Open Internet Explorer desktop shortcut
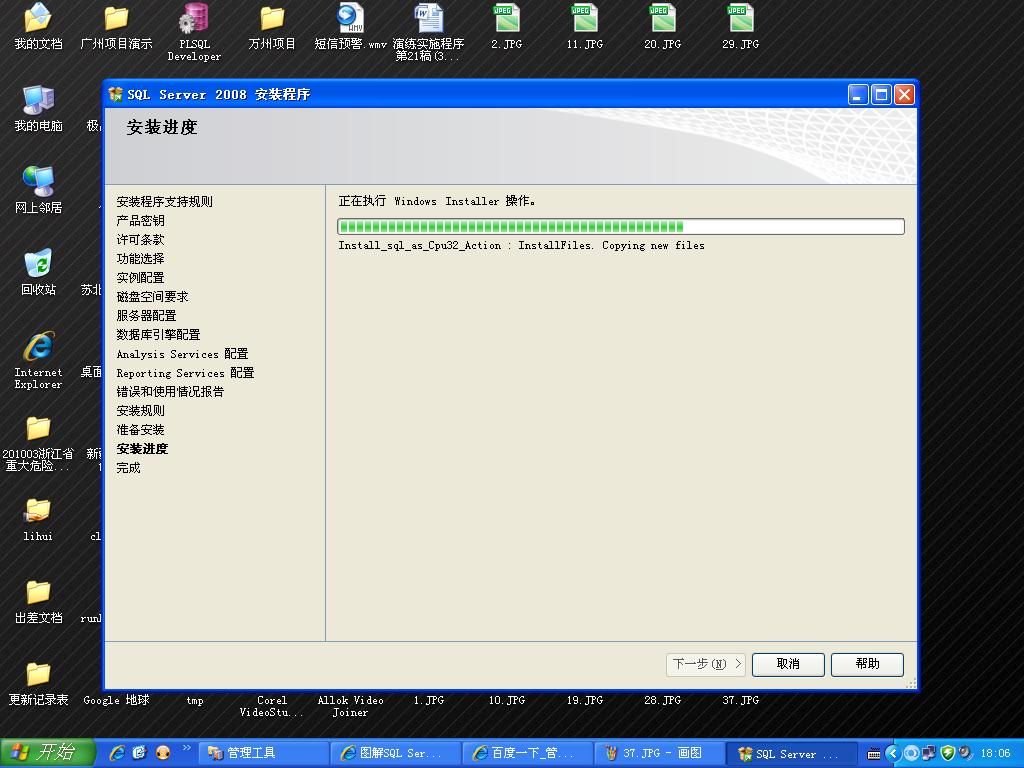 coord(38,348)
